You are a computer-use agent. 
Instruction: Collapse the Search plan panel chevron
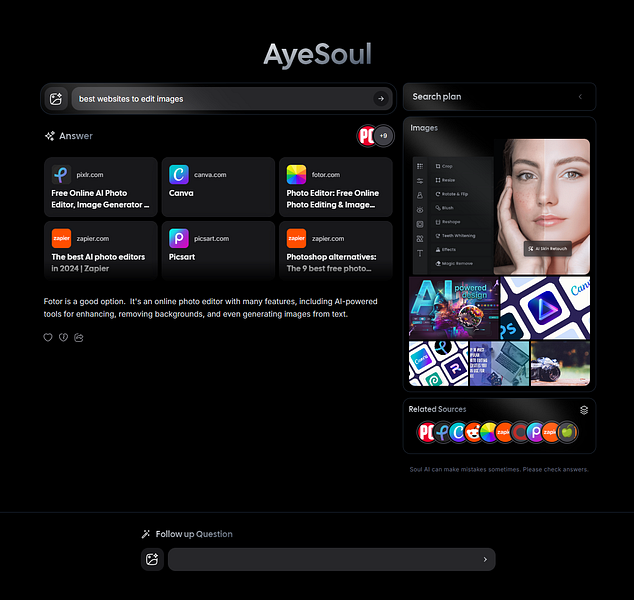[x=580, y=97]
